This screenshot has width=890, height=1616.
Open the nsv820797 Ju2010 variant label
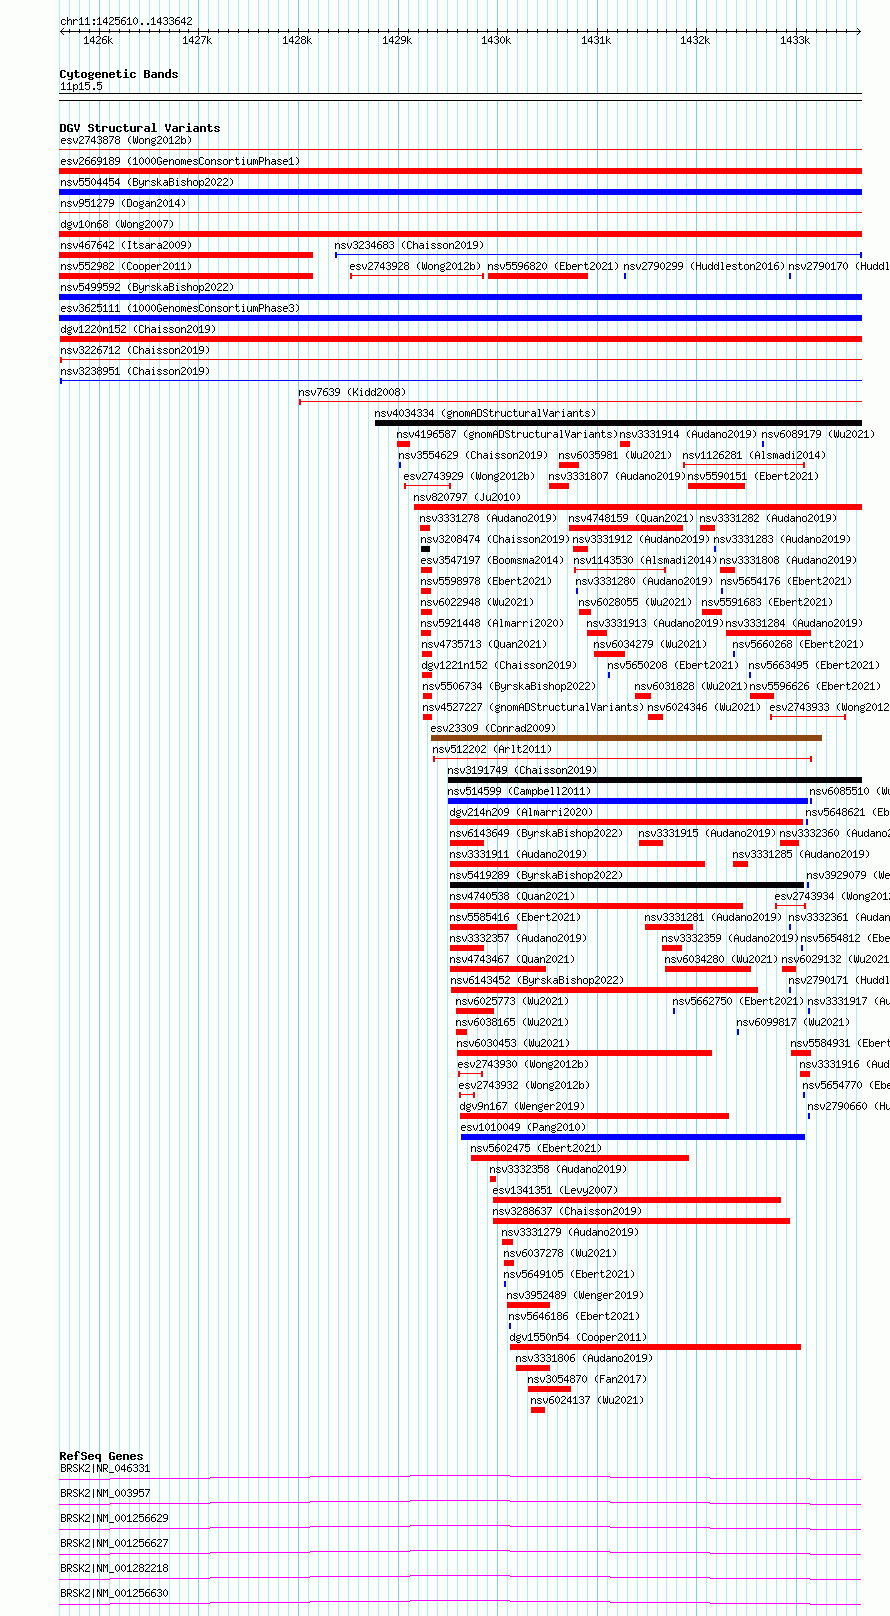point(467,497)
